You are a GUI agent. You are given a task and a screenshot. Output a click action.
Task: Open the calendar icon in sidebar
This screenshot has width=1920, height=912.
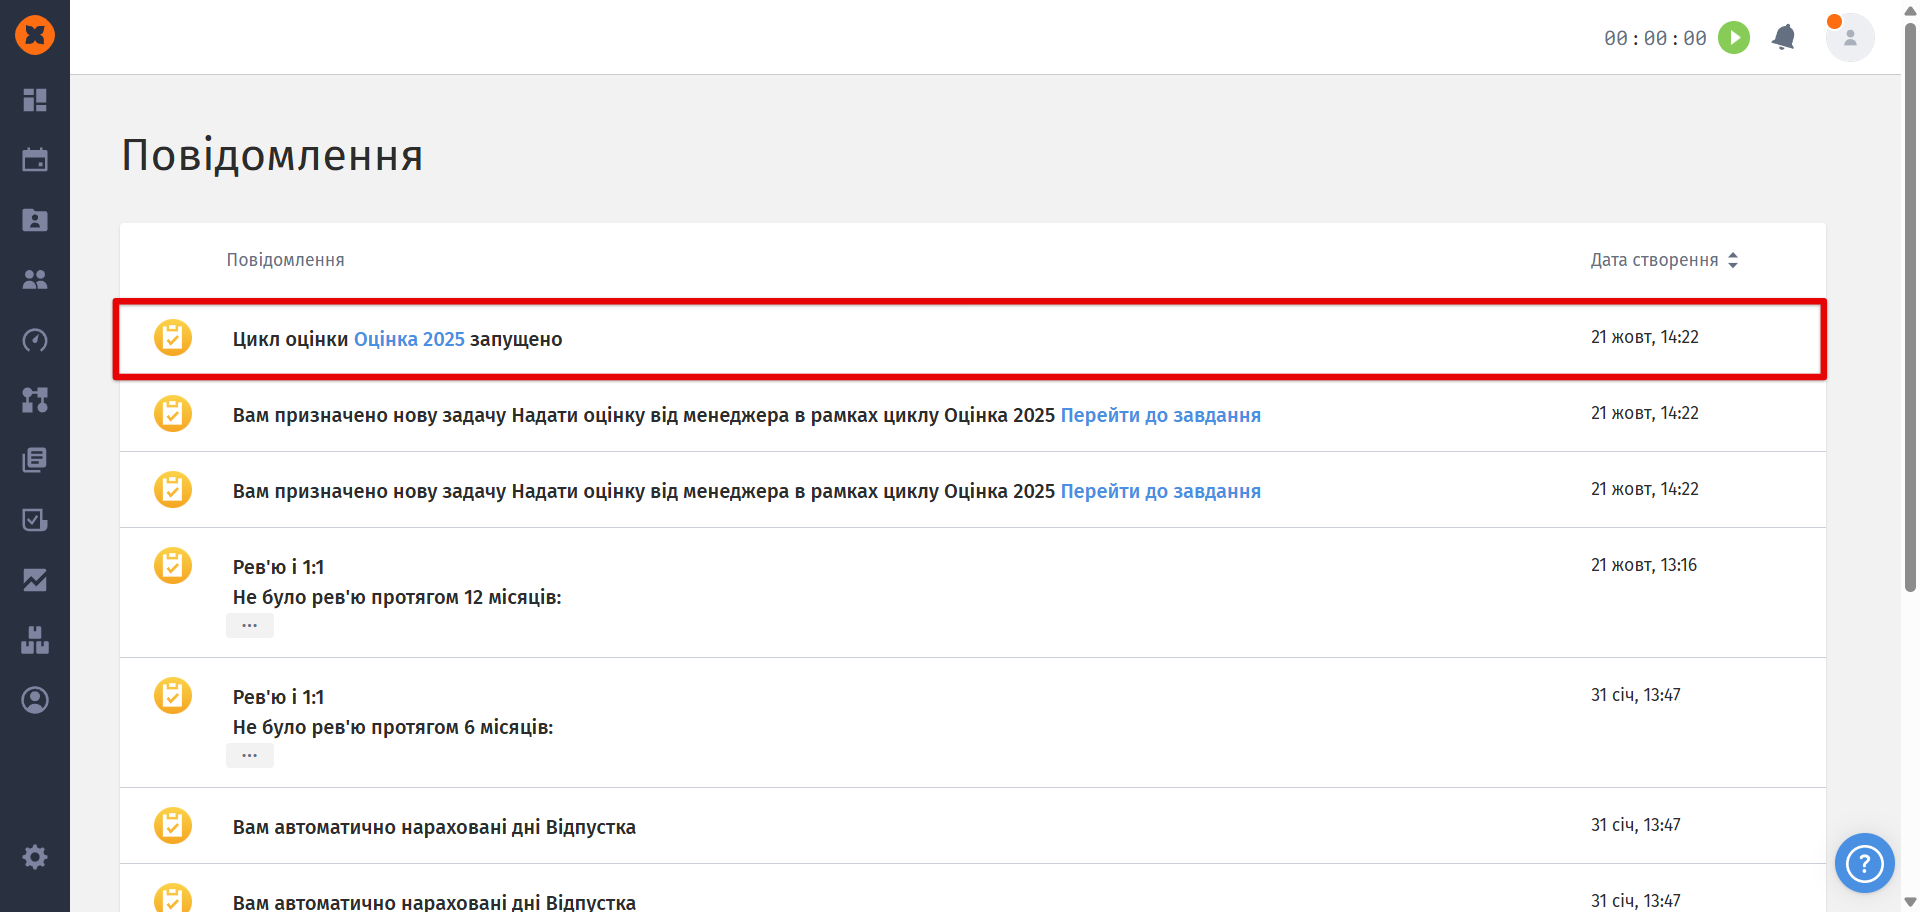point(35,160)
